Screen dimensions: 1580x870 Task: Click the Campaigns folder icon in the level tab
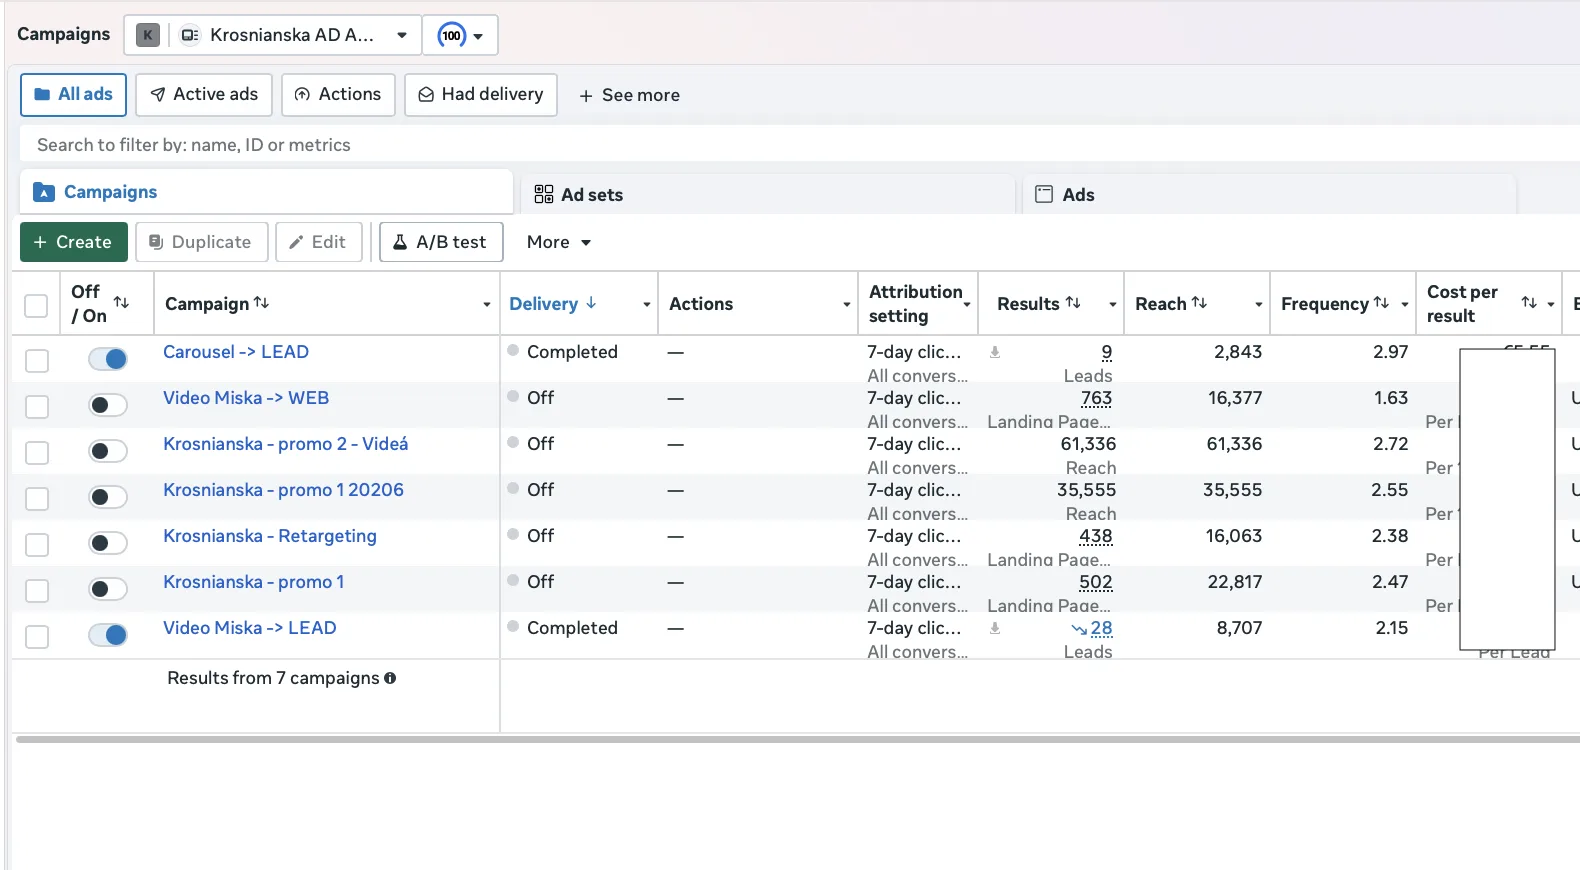point(44,192)
